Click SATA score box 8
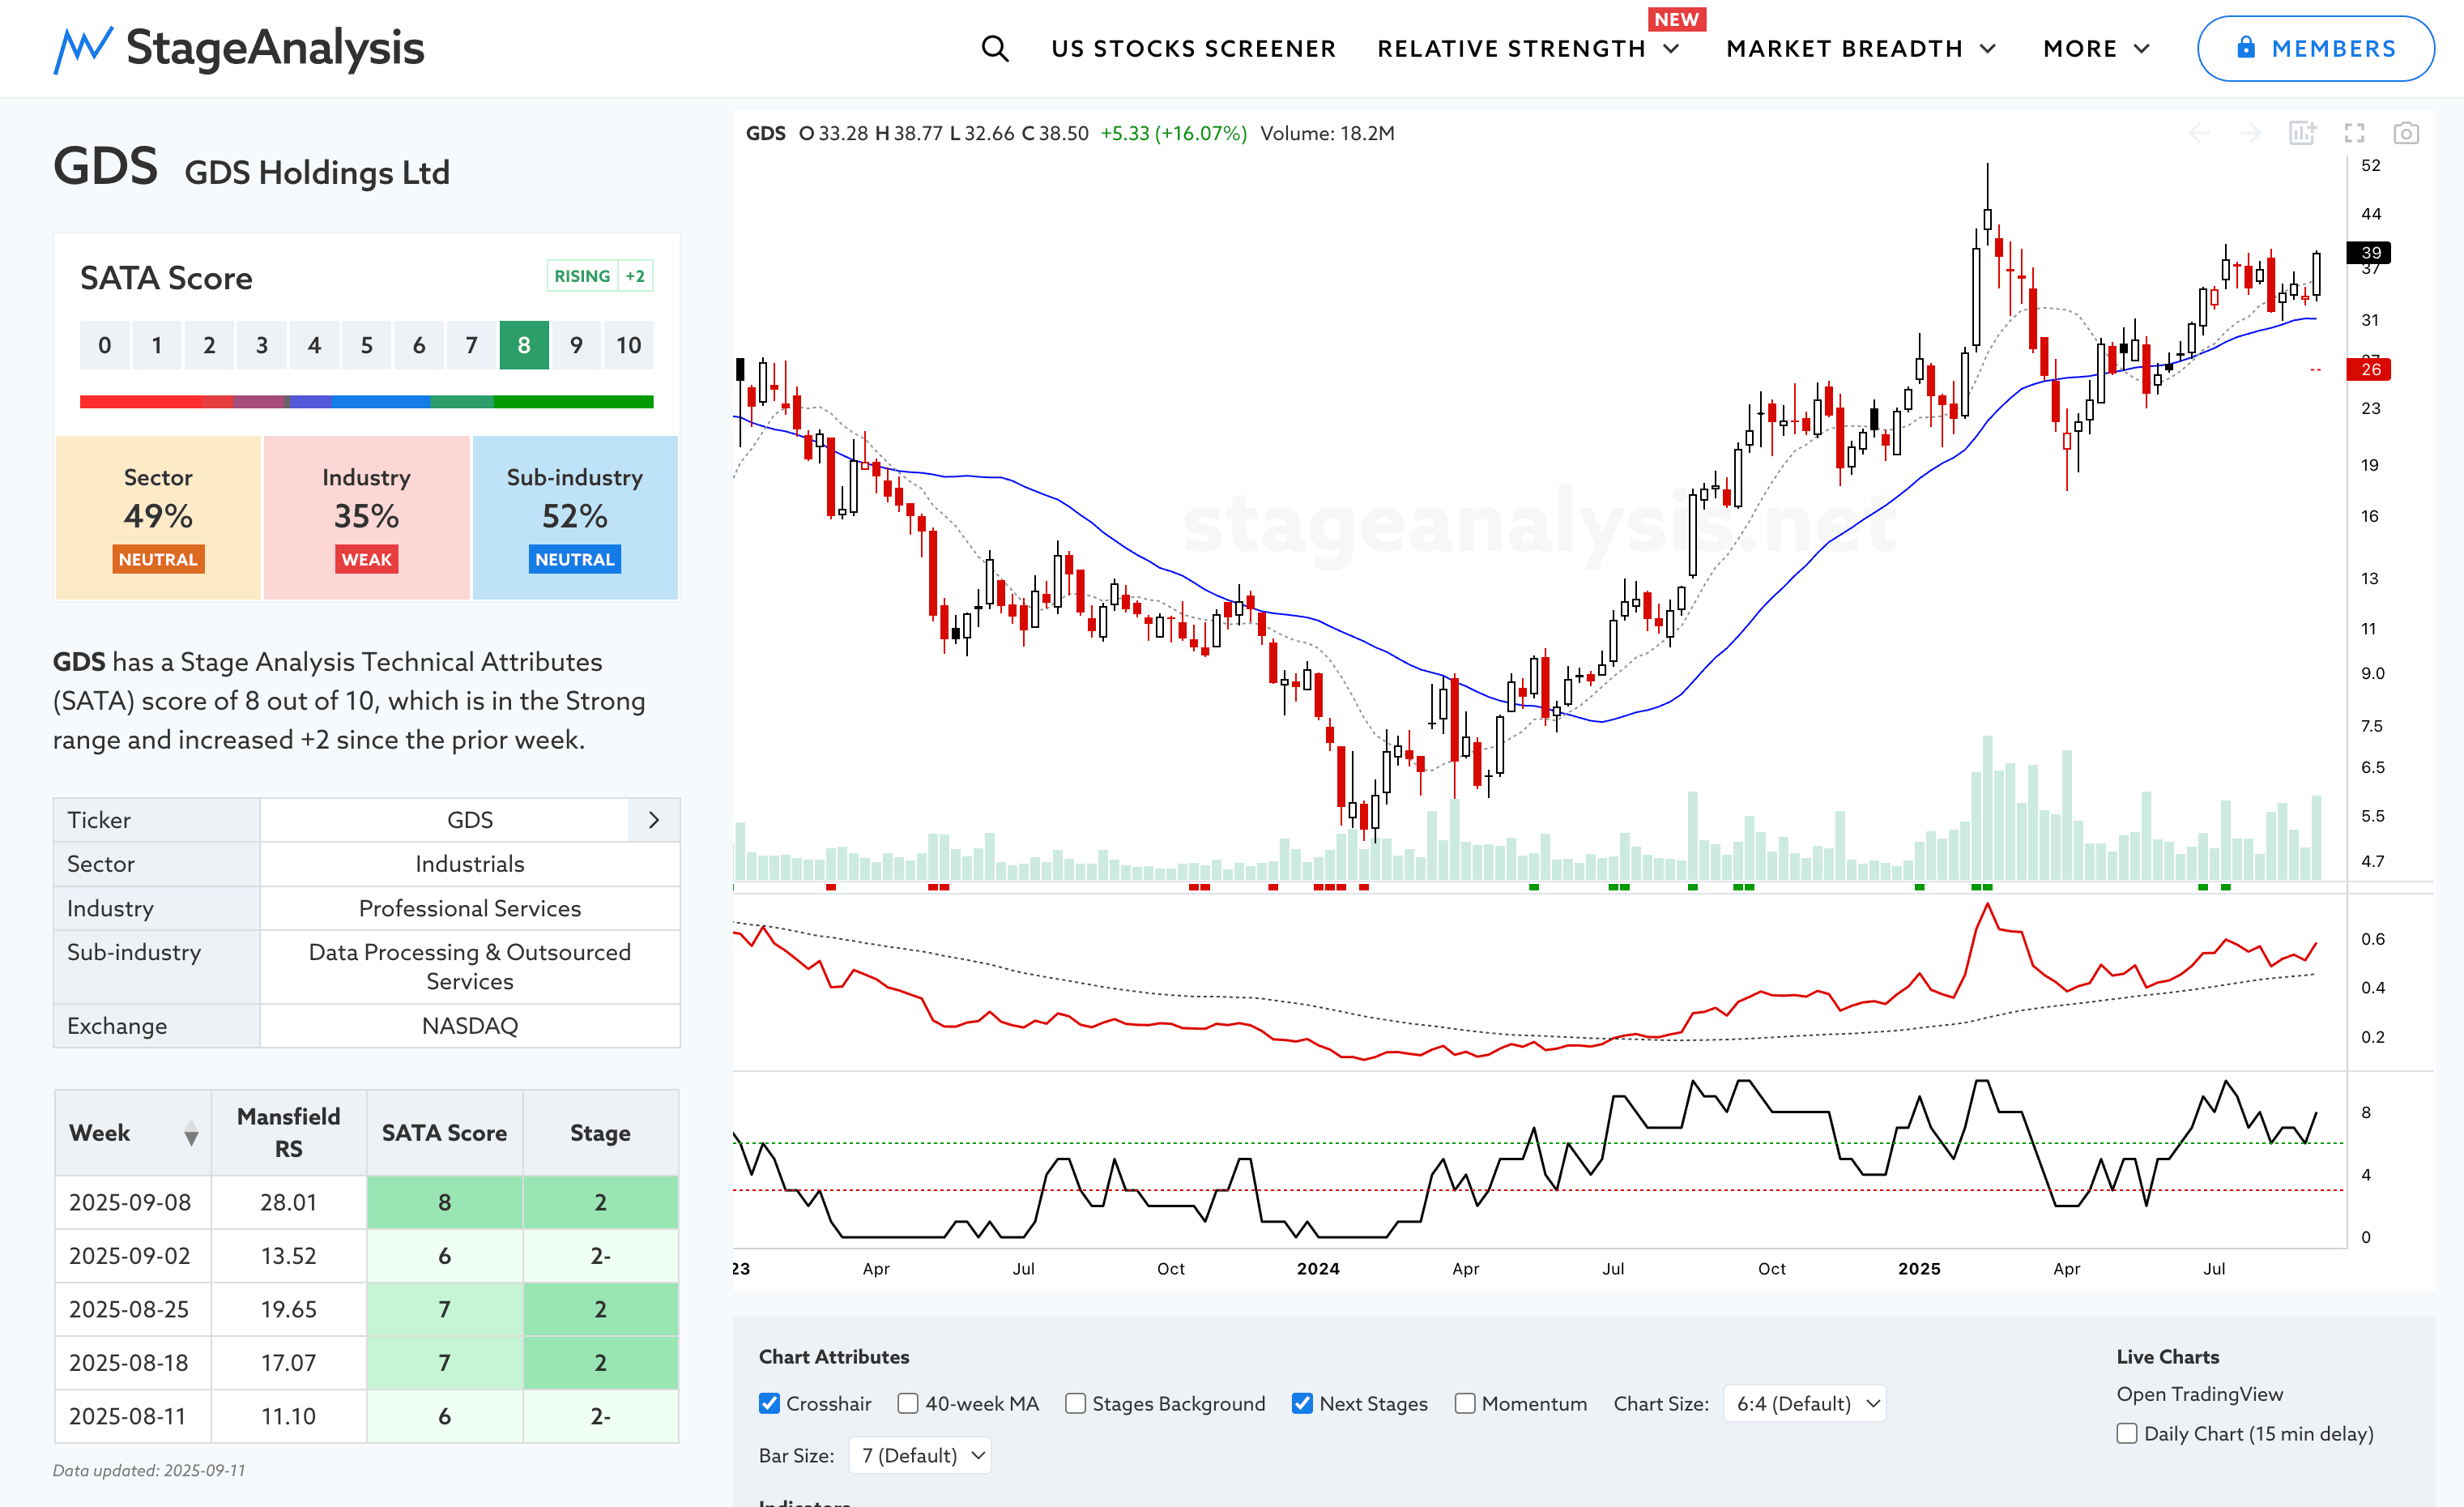 pos(524,346)
